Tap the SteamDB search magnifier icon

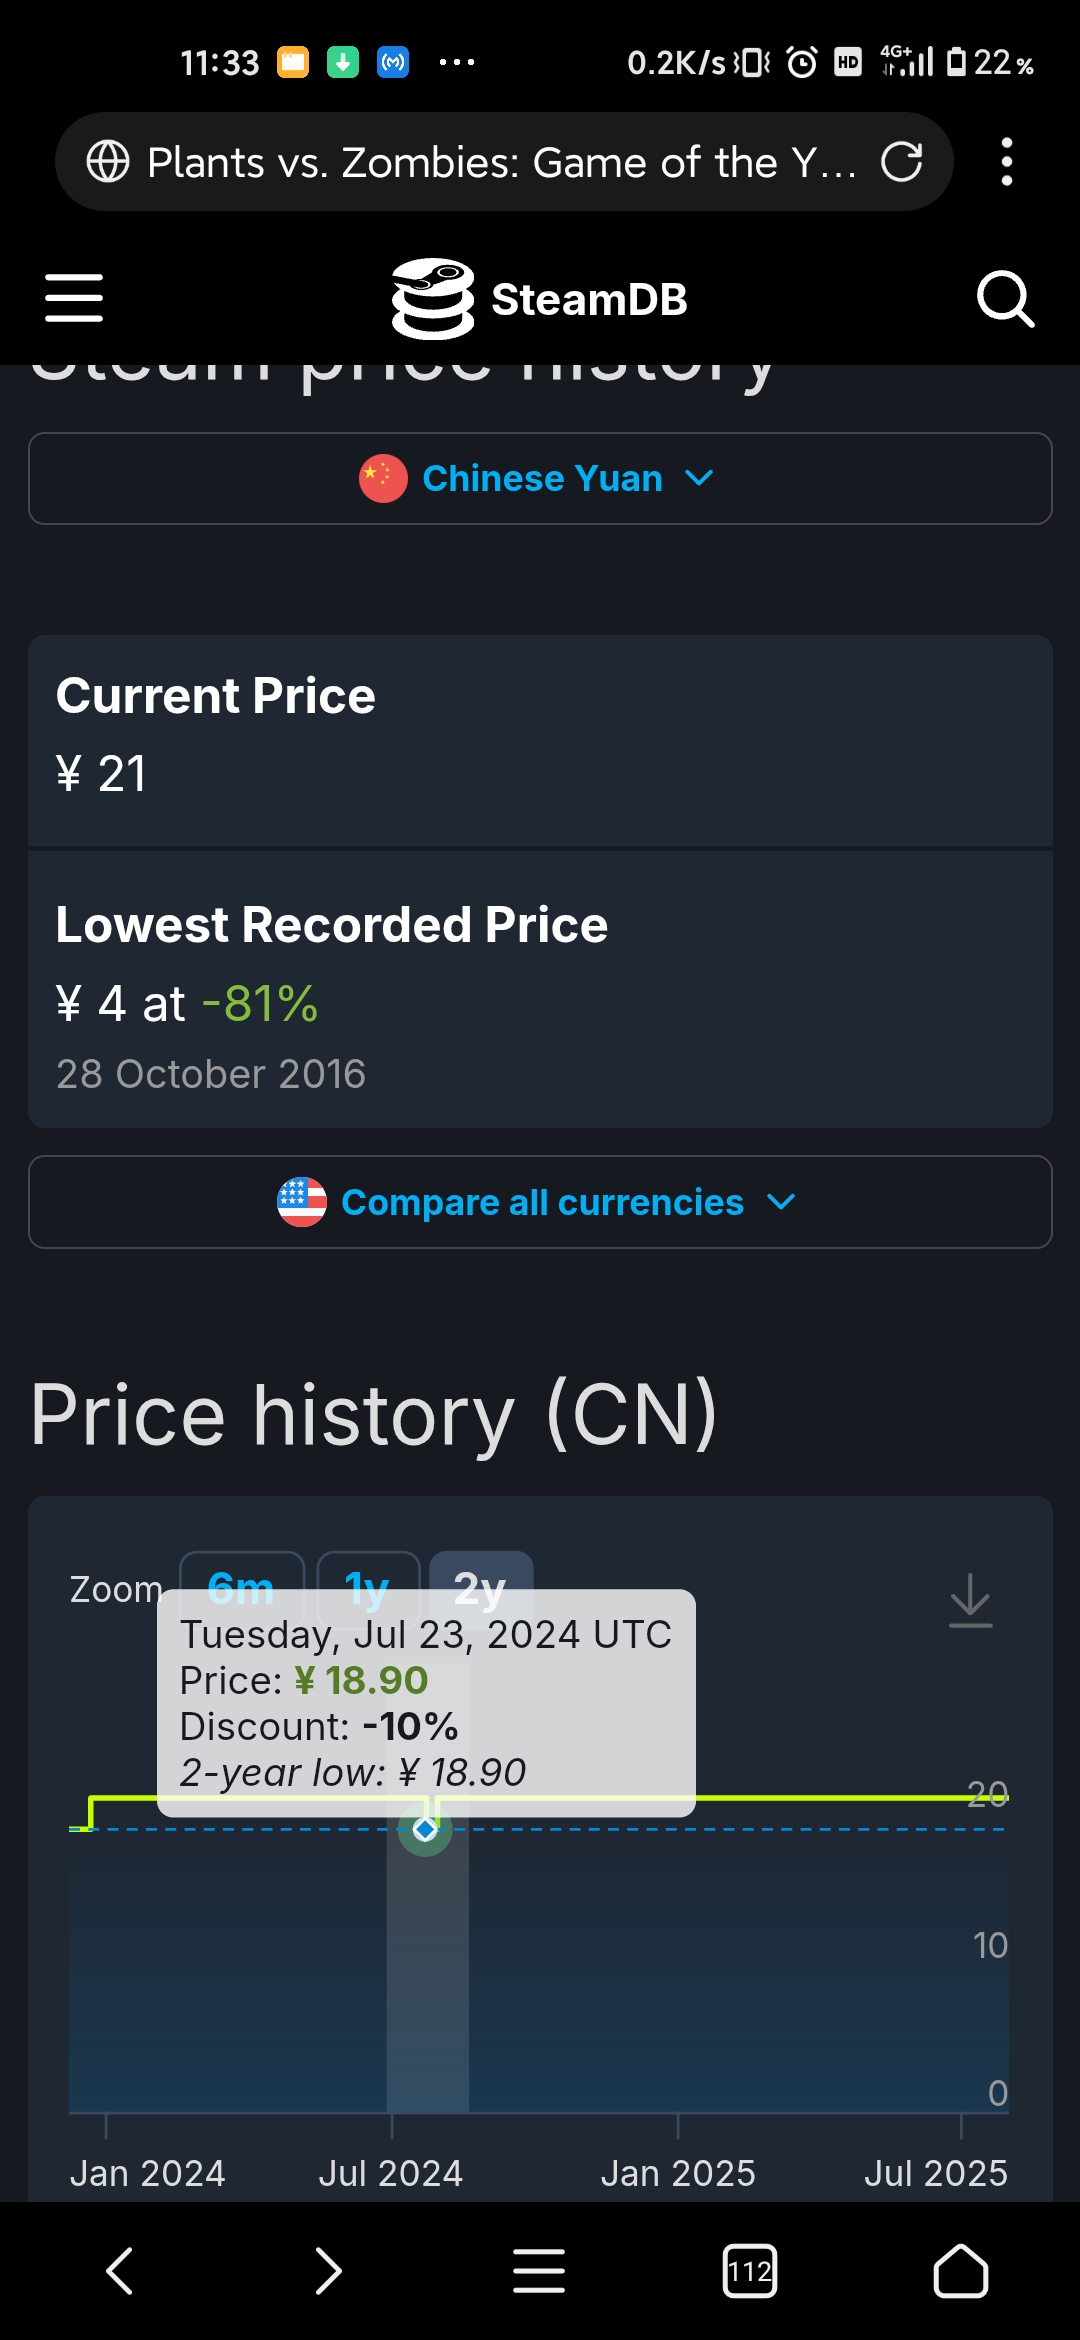point(1005,298)
